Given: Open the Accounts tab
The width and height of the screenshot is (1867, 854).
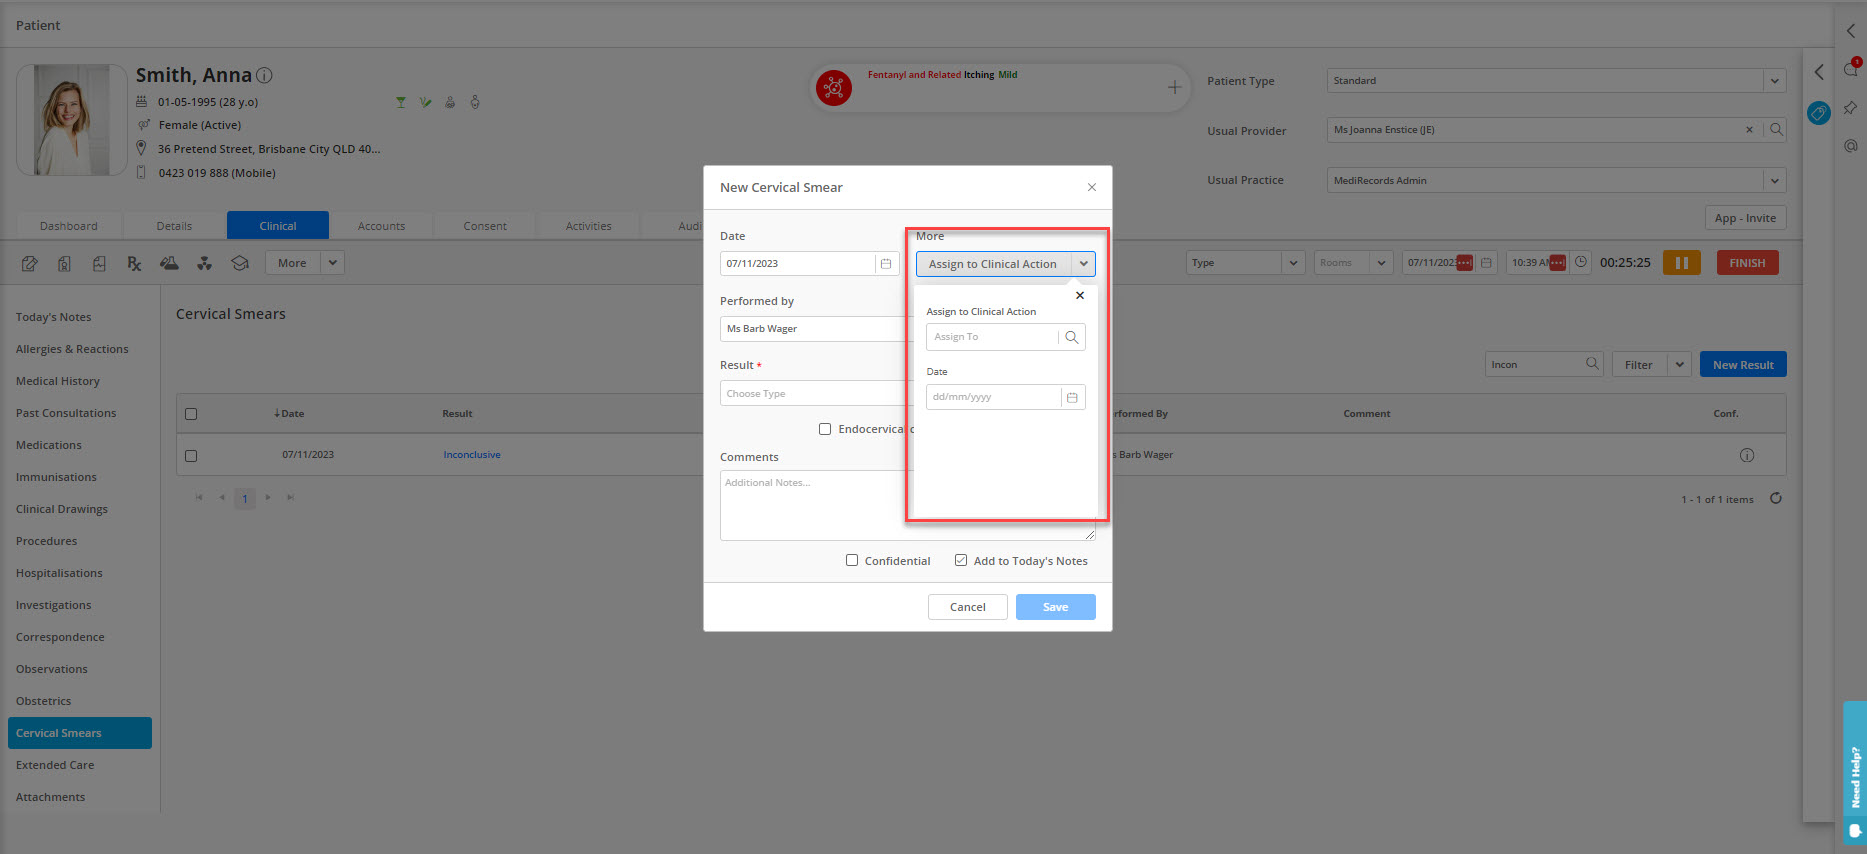Looking at the screenshot, I should pos(381,226).
